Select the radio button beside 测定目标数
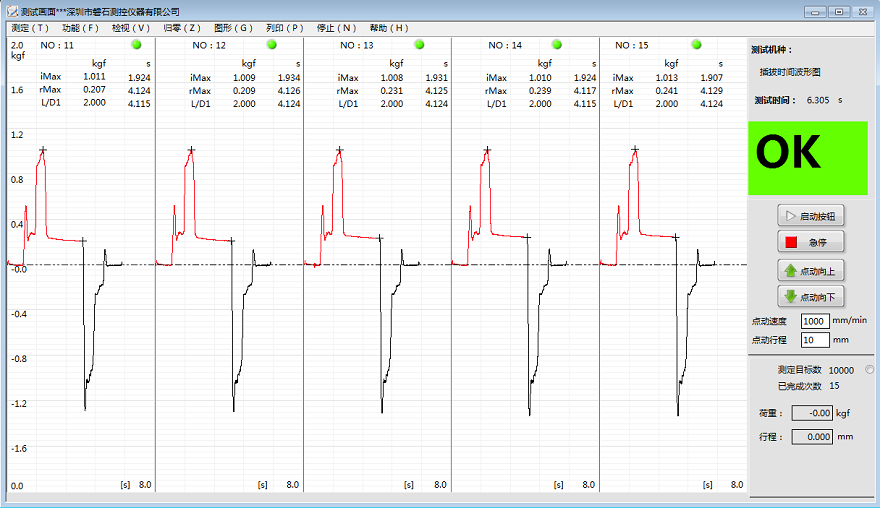 [869, 369]
